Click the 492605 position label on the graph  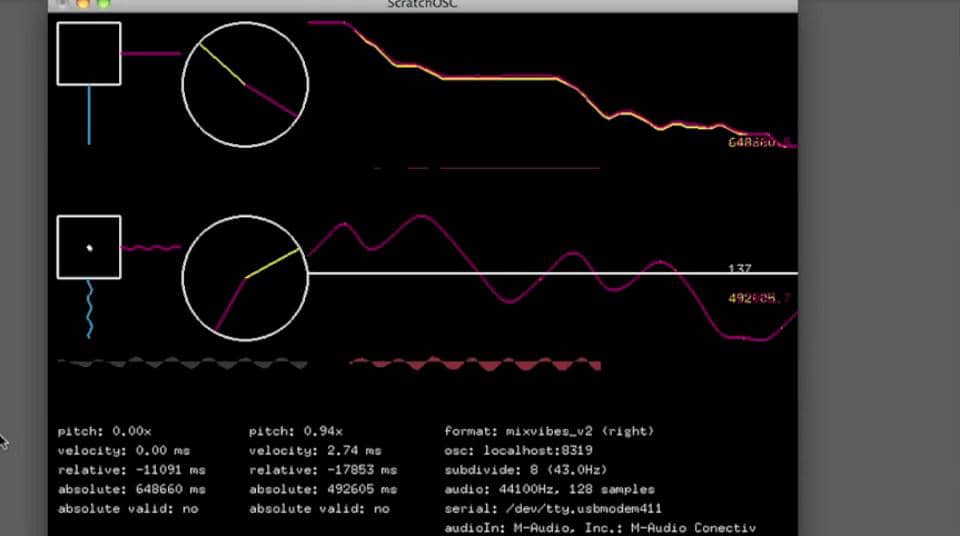click(759, 298)
